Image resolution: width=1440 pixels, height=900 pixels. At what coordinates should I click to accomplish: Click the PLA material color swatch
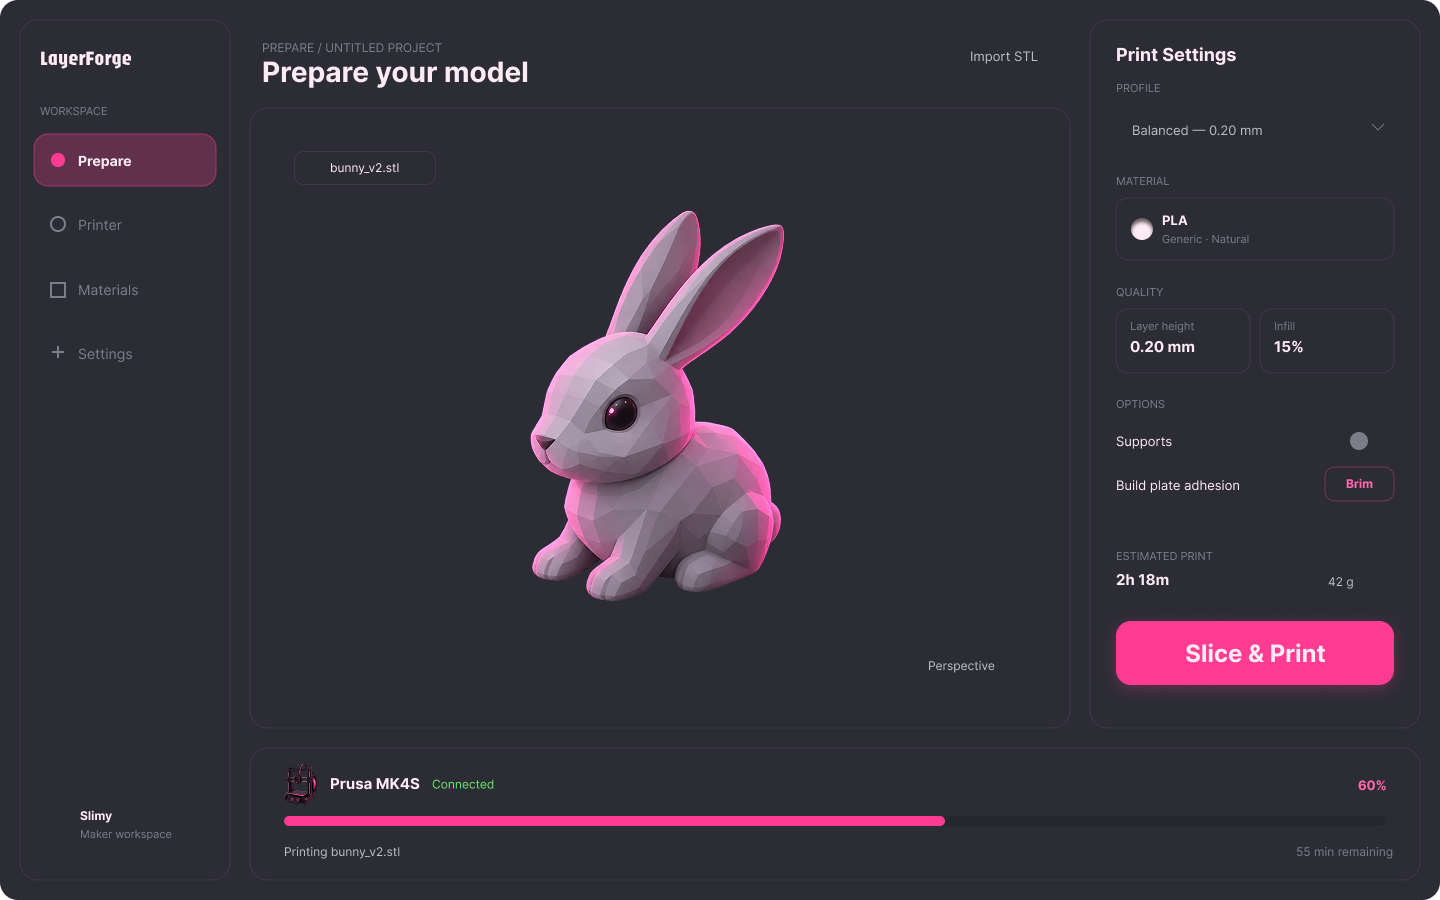[1142, 229]
